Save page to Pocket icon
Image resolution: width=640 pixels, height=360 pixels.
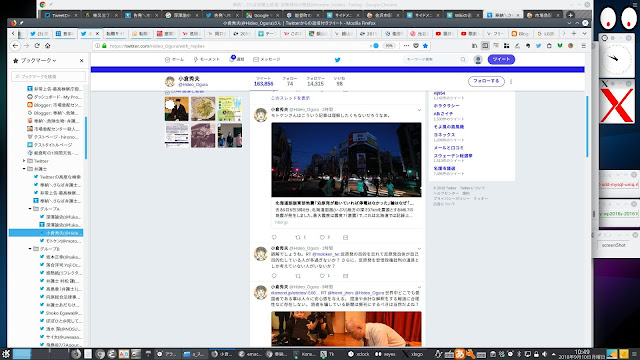(x=416, y=46)
